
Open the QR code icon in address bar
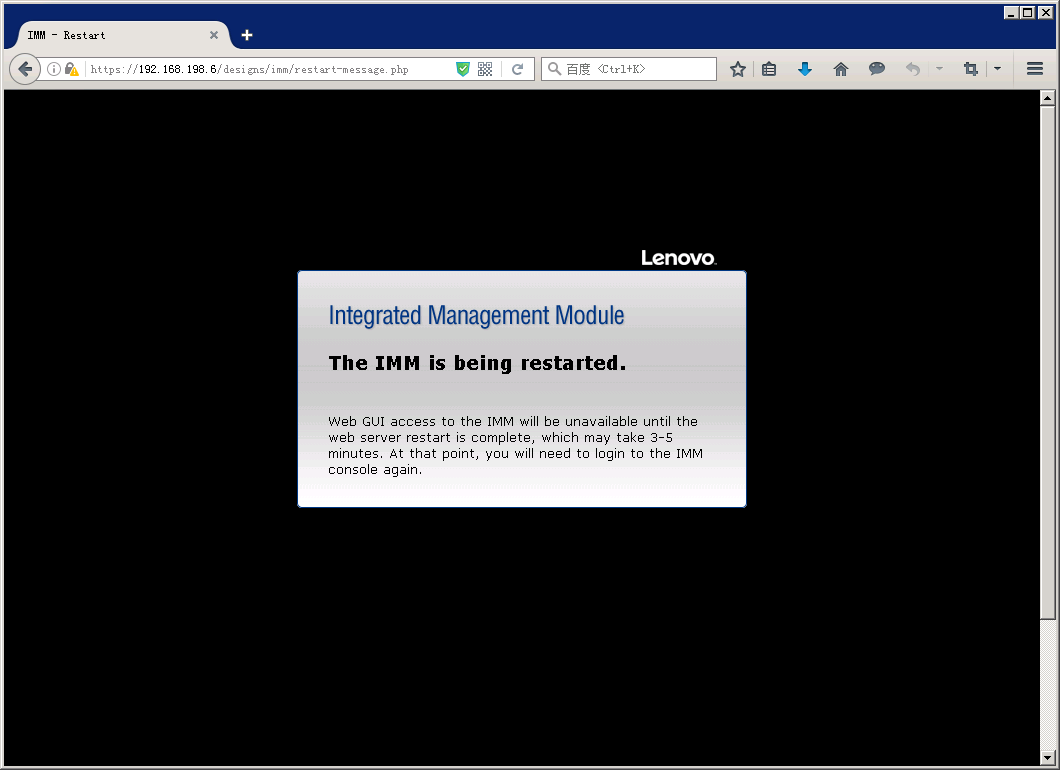[x=485, y=69]
